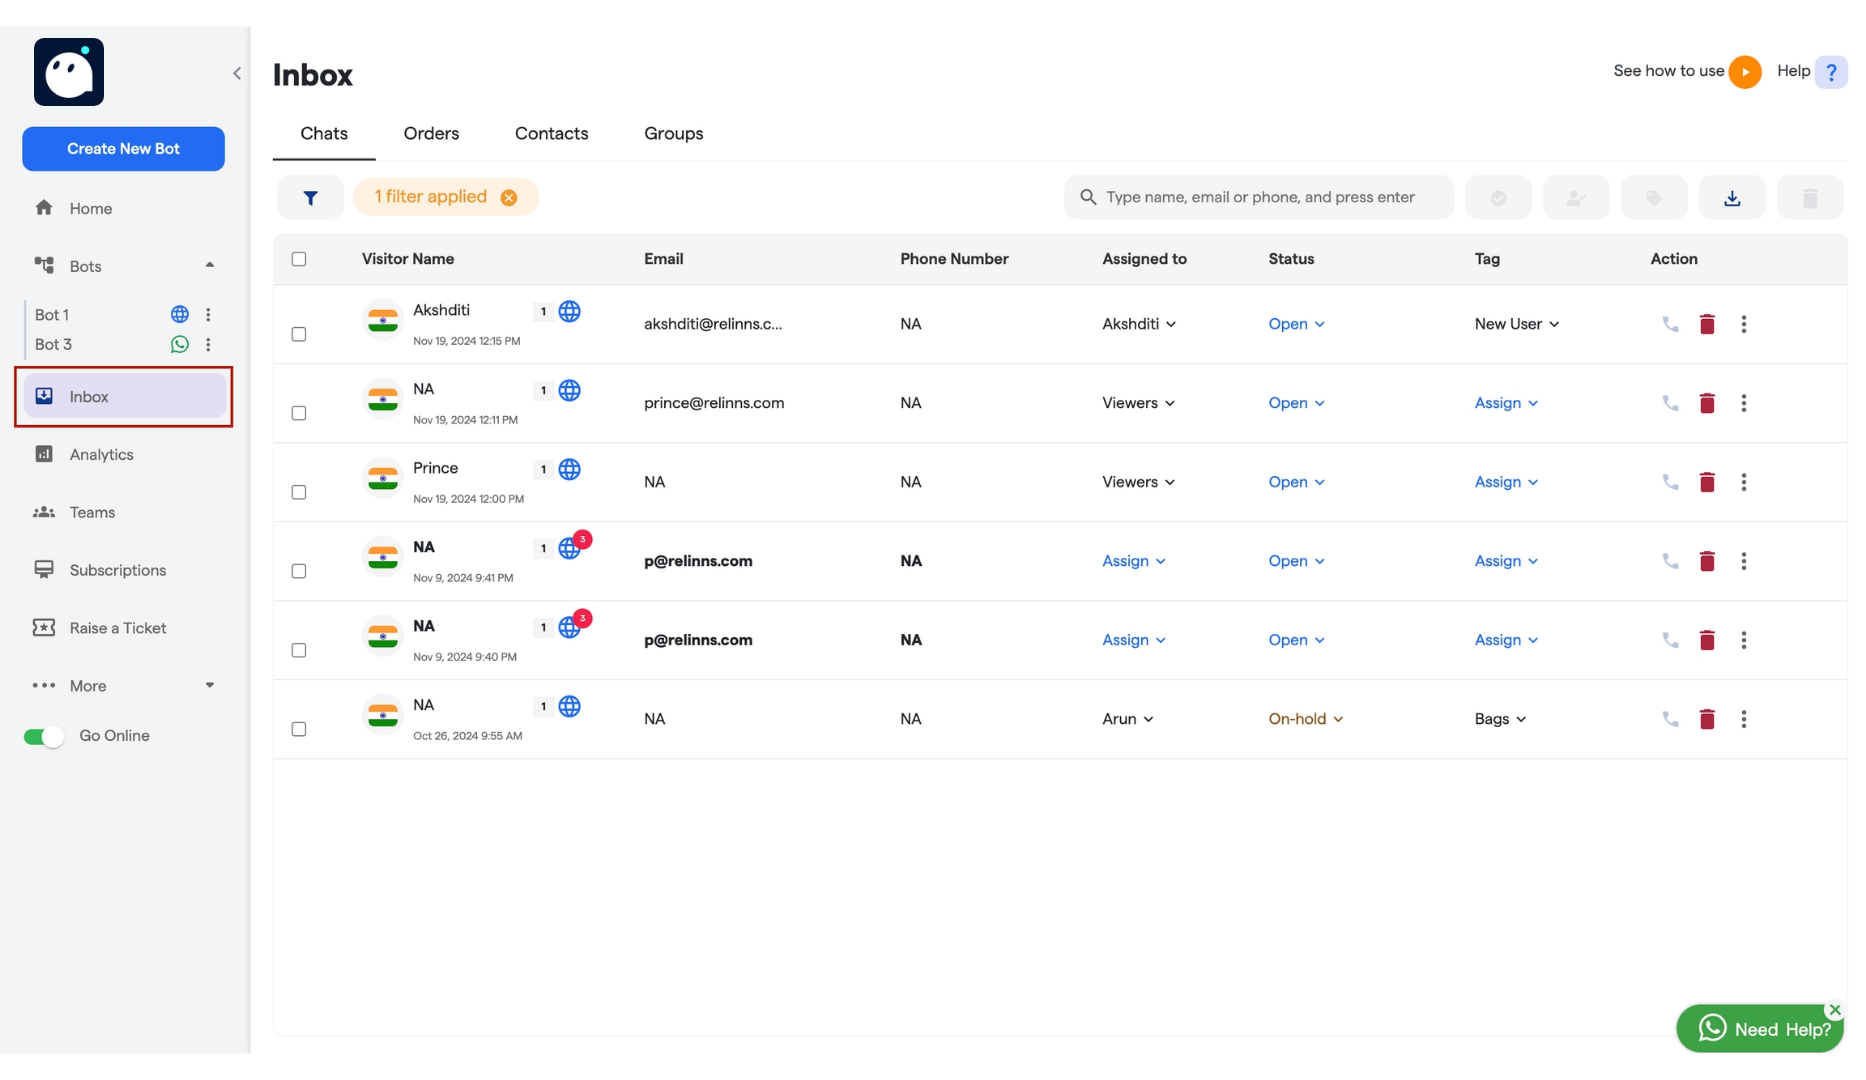
Task: Open more options for the Arun-assigned chat
Action: tap(1743, 719)
